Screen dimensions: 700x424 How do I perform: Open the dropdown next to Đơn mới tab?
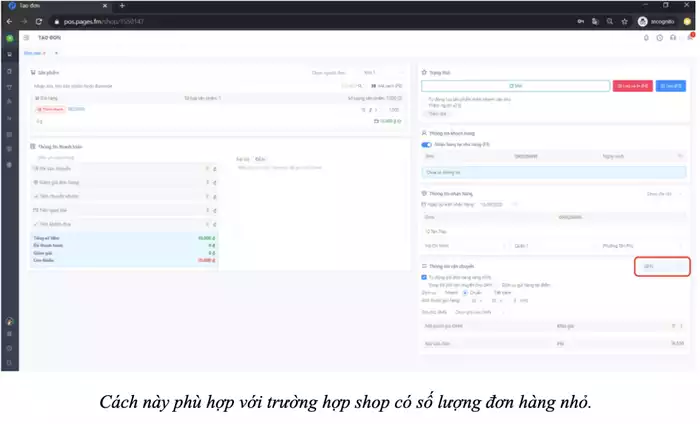tap(56, 53)
